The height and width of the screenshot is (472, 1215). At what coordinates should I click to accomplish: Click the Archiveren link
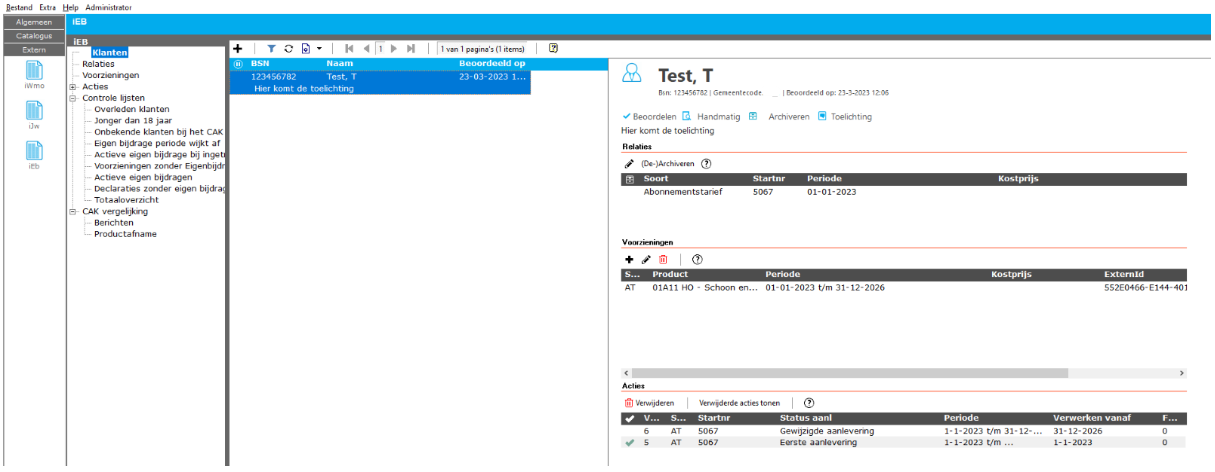[788, 117]
